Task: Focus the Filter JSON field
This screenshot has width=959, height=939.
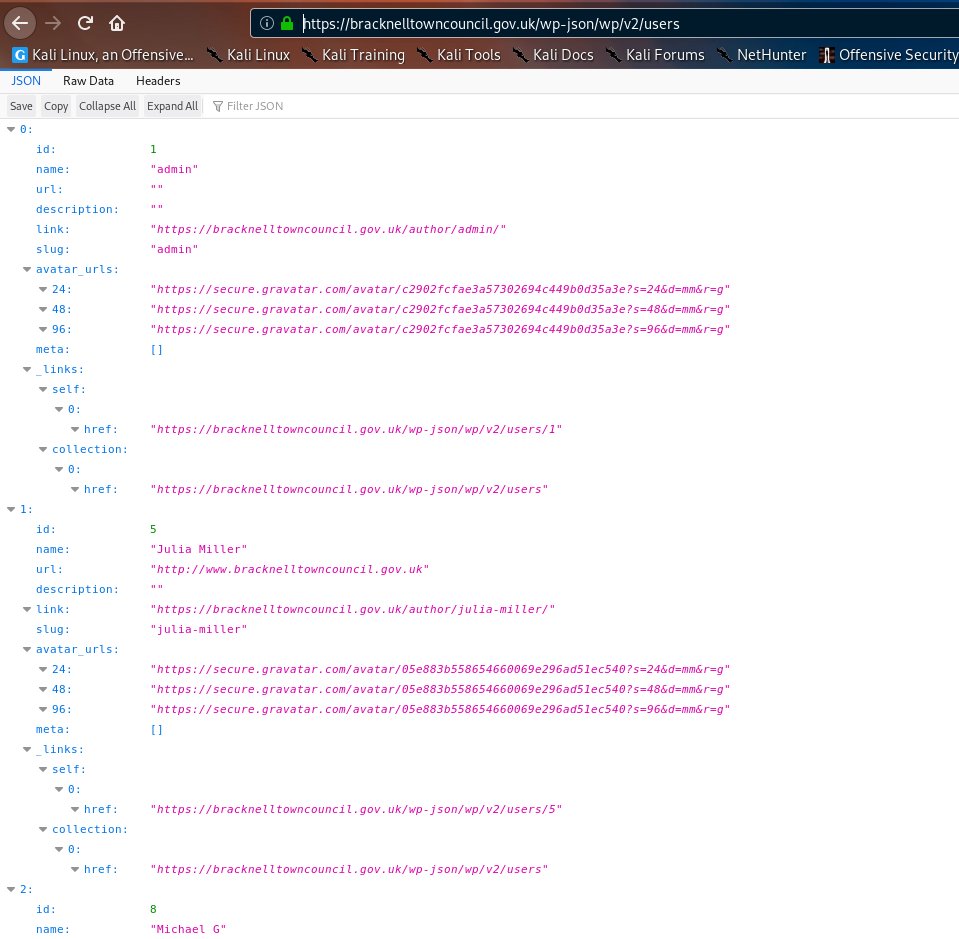Action: pyautogui.click(x=255, y=106)
